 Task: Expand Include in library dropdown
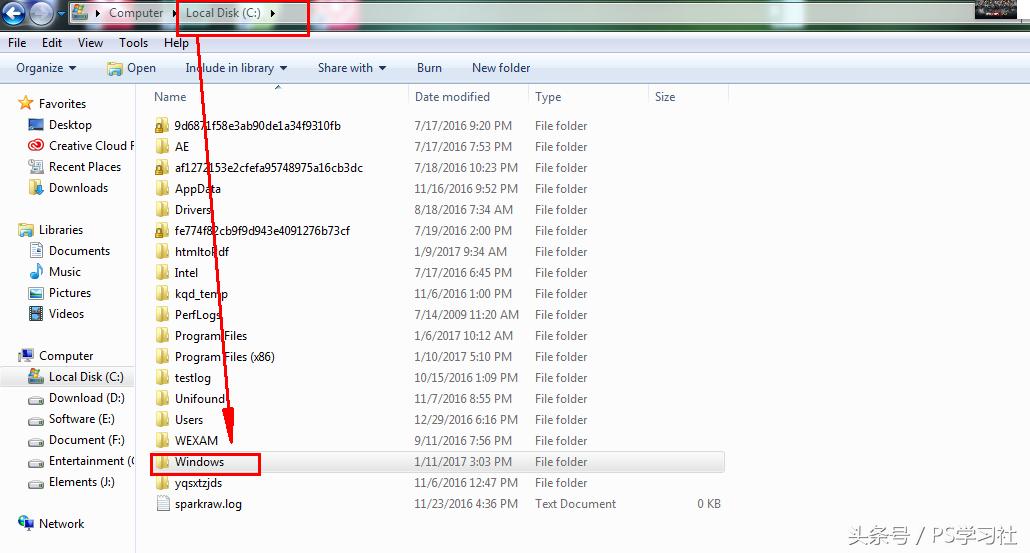pyautogui.click(x=236, y=68)
